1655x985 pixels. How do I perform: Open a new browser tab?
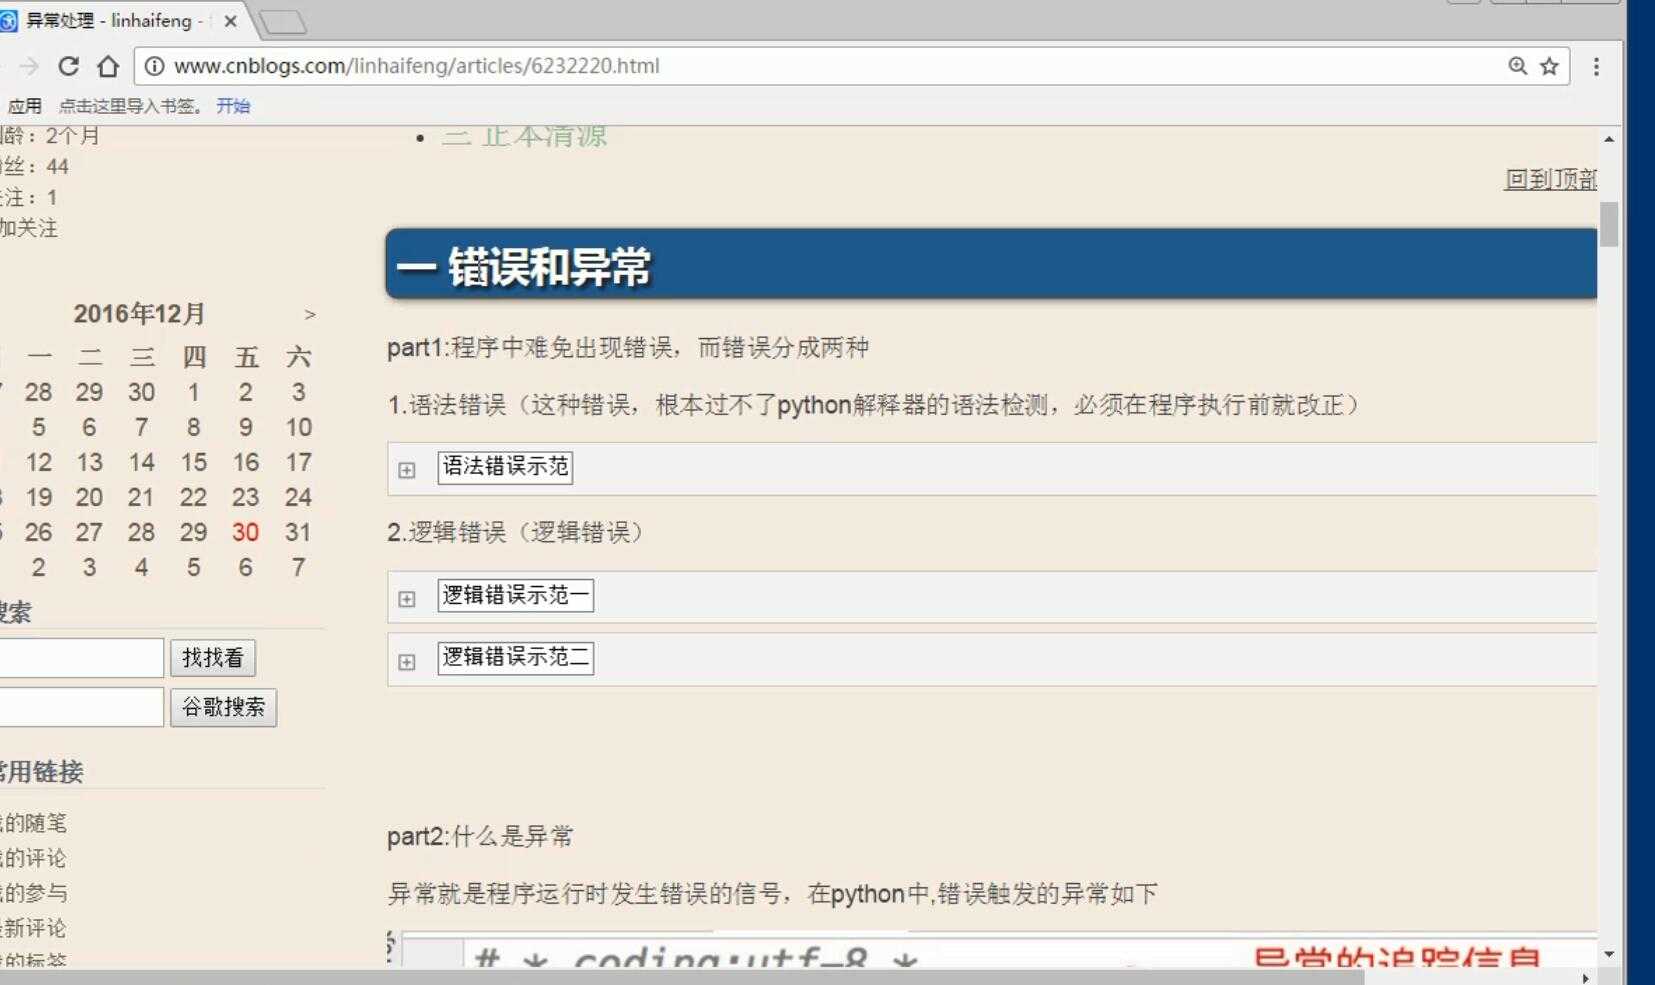(x=282, y=21)
